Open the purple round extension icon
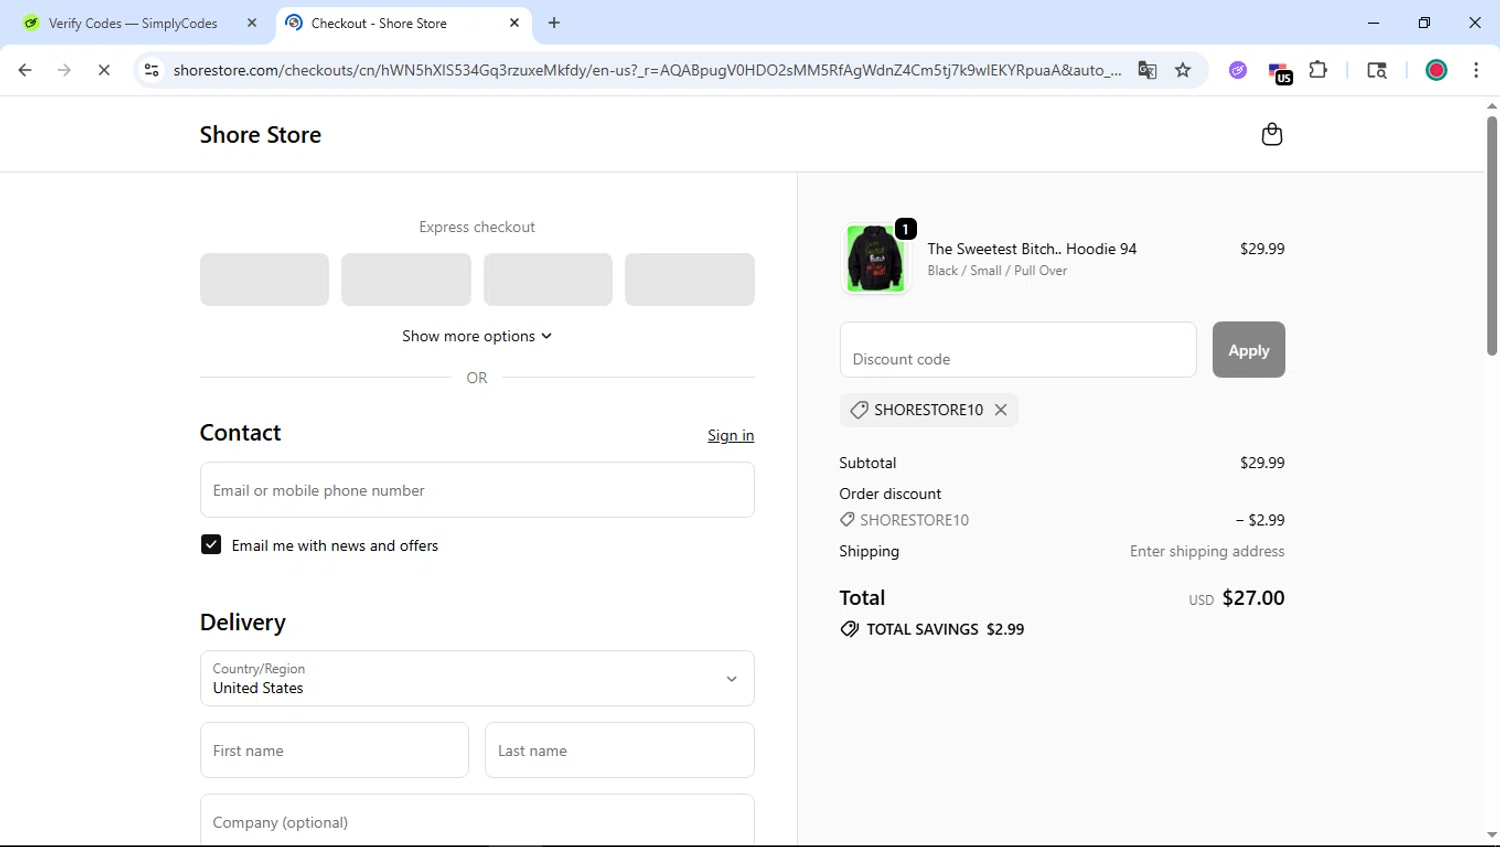1500x847 pixels. coord(1238,70)
